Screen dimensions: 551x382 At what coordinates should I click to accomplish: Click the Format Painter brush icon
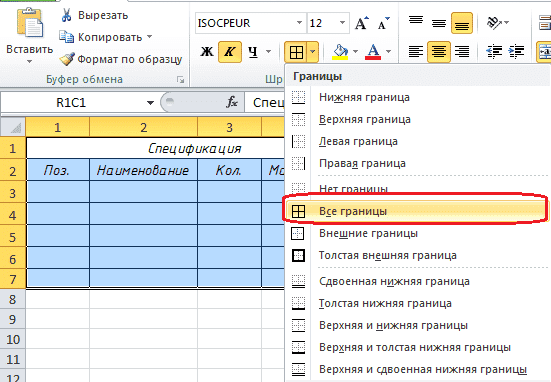[67, 59]
